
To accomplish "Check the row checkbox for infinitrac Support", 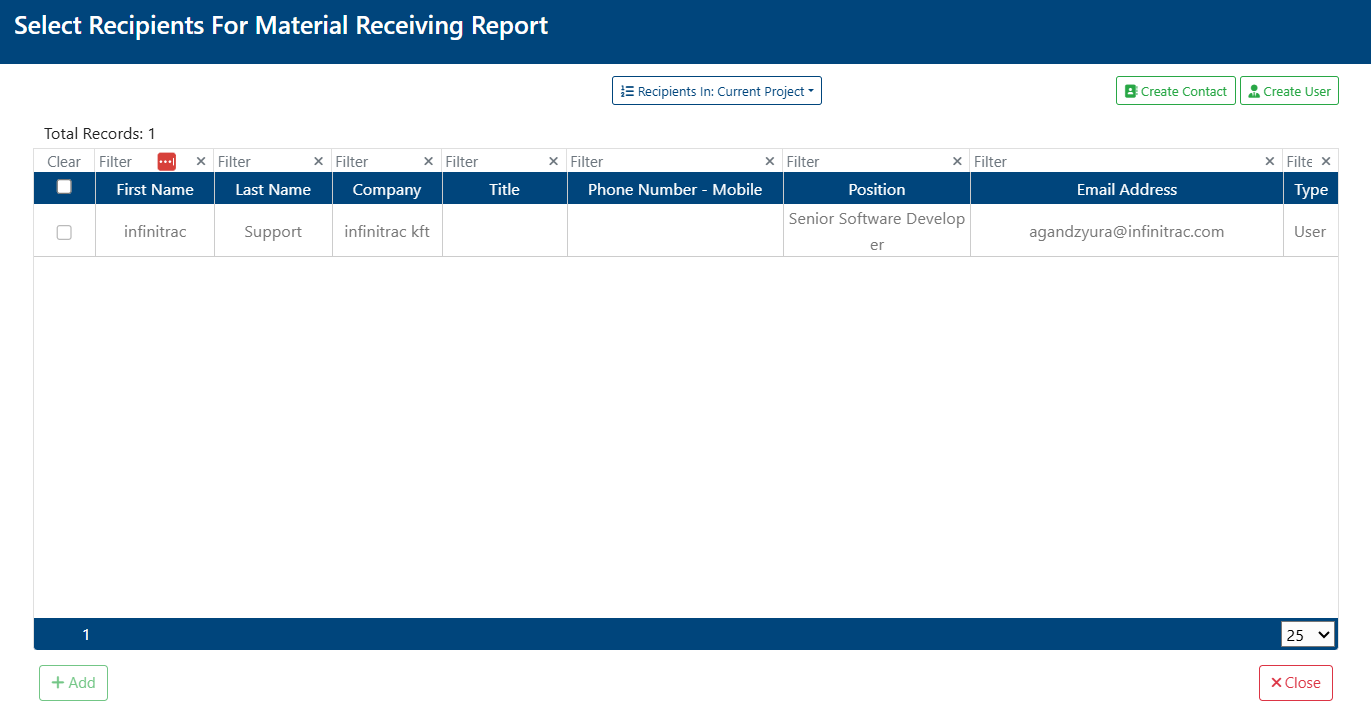I will (x=64, y=232).
